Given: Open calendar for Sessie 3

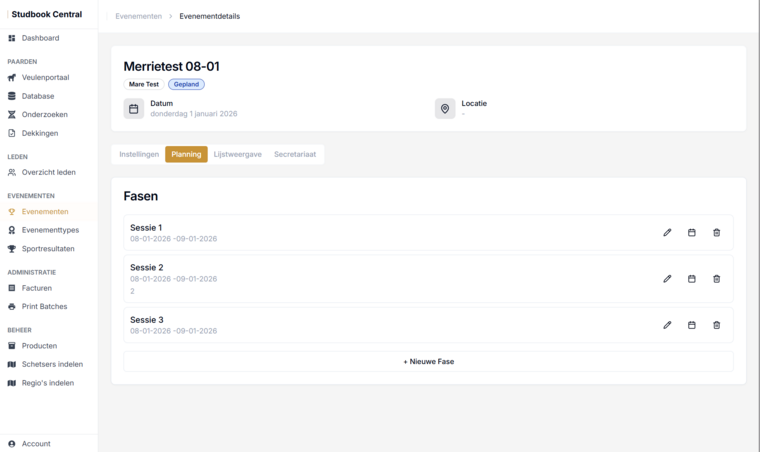Looking at the screenshot, I should click(692, 325).
